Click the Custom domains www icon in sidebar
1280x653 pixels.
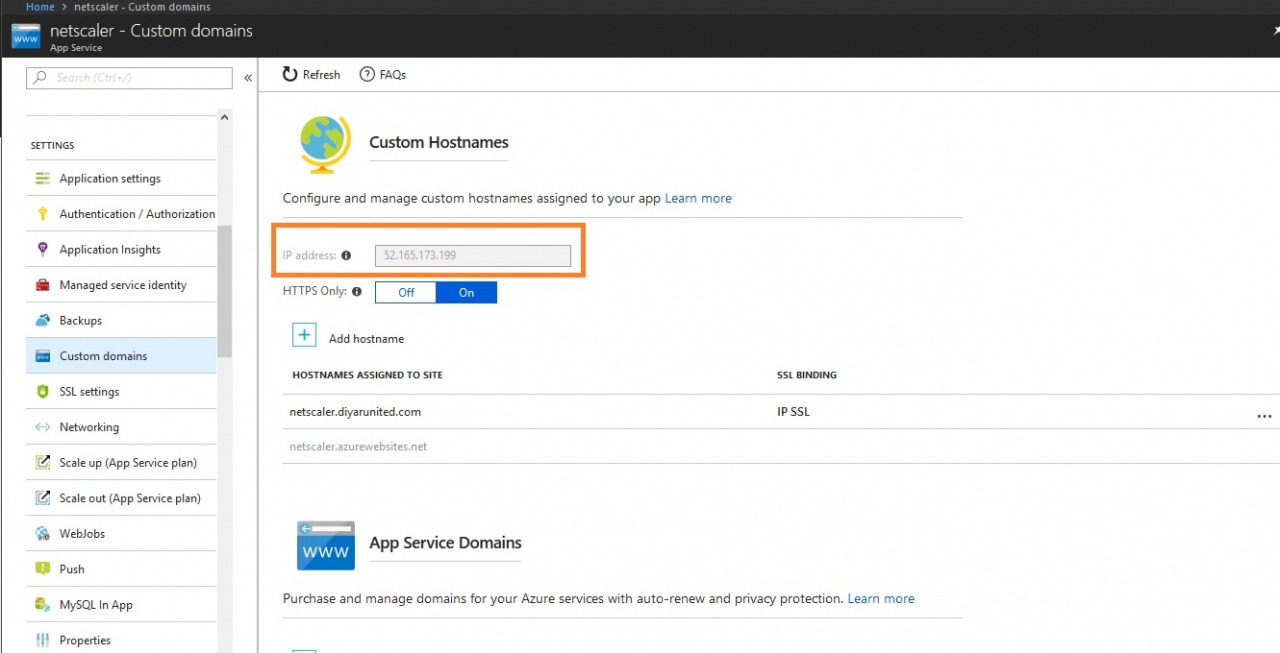[42, 356]
